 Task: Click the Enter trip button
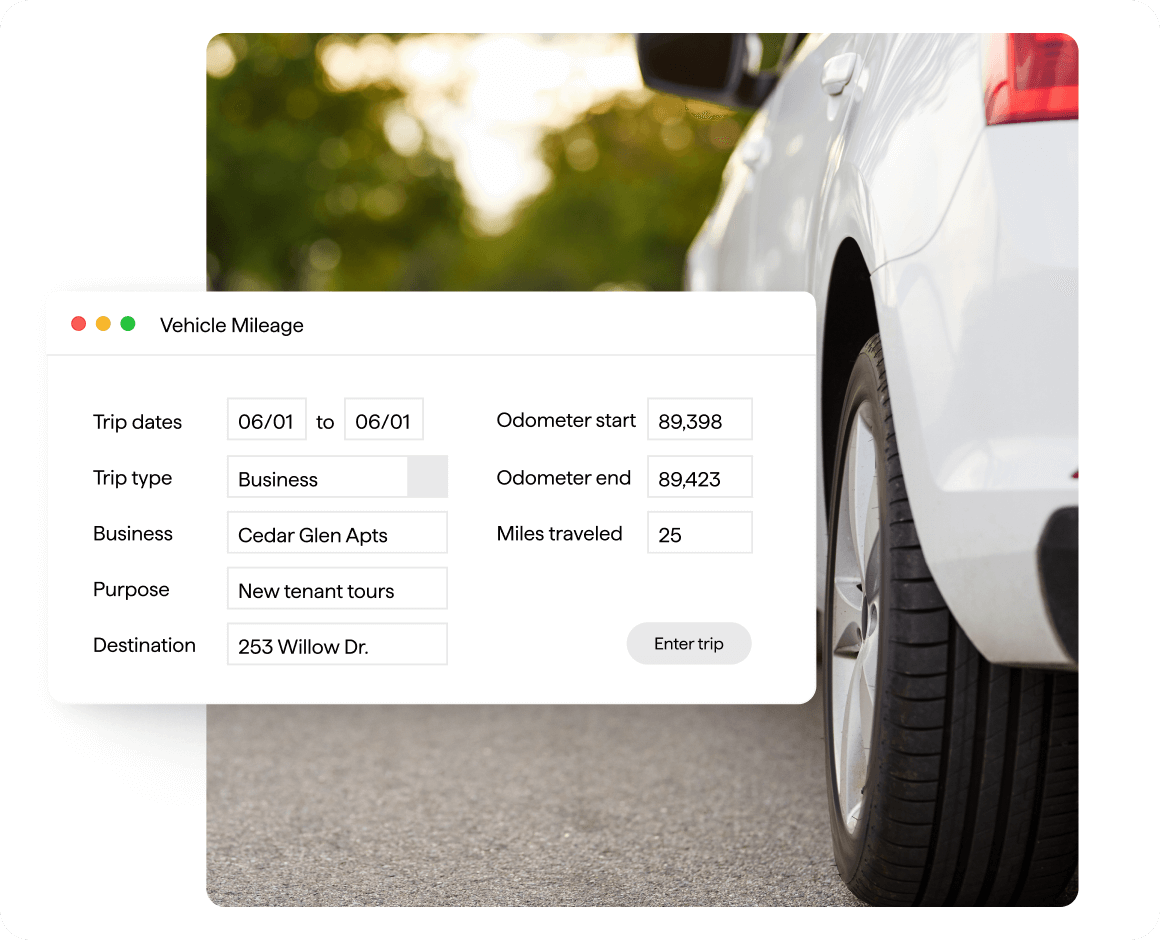[688, 643]
